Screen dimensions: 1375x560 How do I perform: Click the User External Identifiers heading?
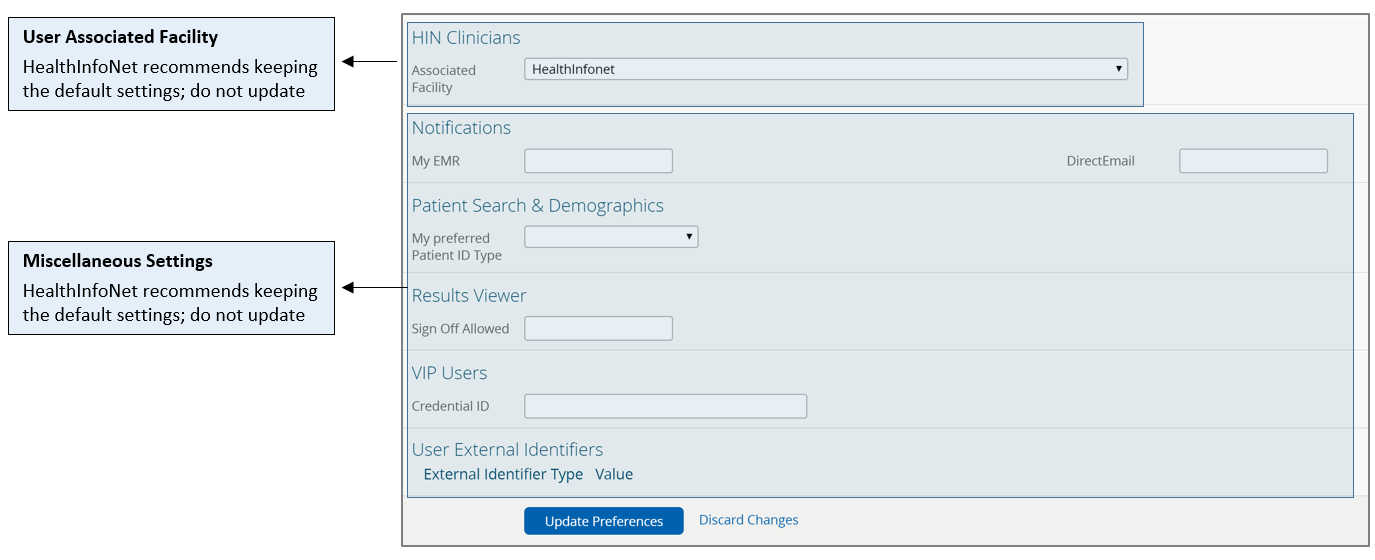point(507,450)
